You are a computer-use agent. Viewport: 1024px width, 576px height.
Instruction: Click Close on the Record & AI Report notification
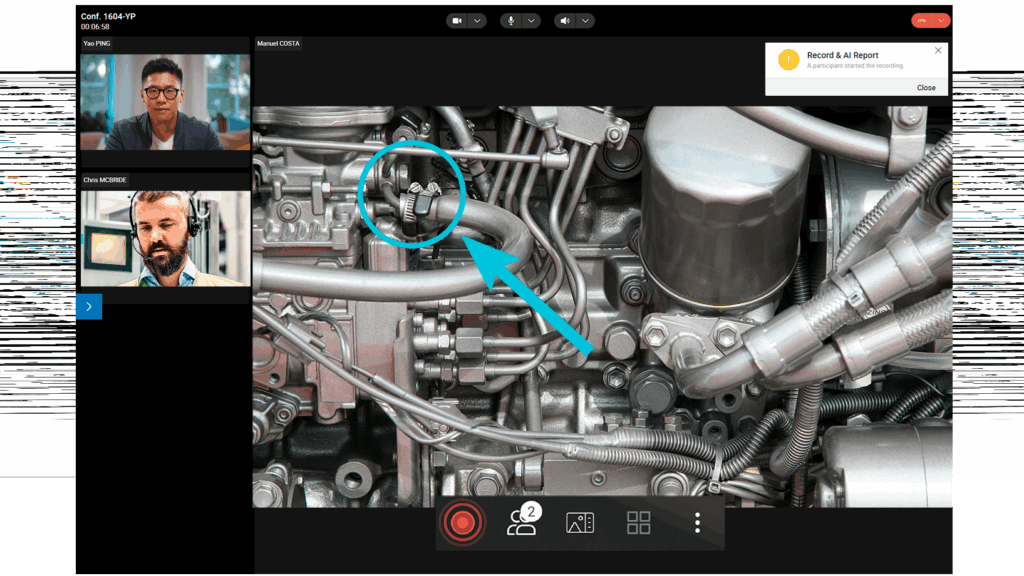(925, 88)
